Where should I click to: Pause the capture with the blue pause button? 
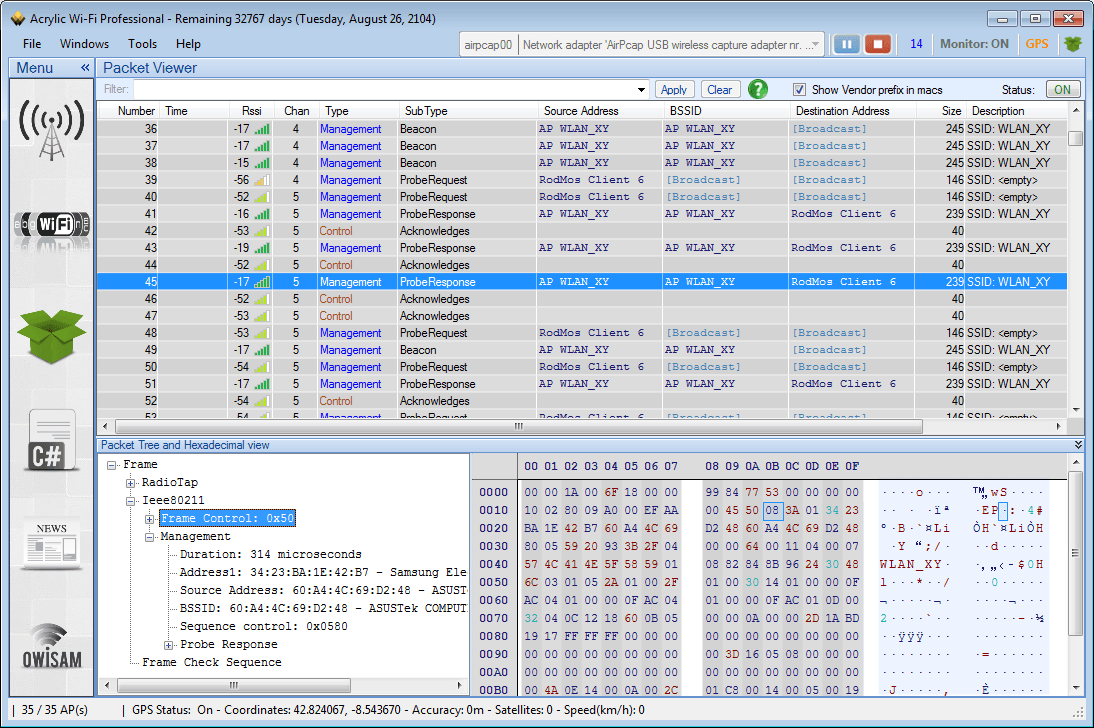coord(846,44)
